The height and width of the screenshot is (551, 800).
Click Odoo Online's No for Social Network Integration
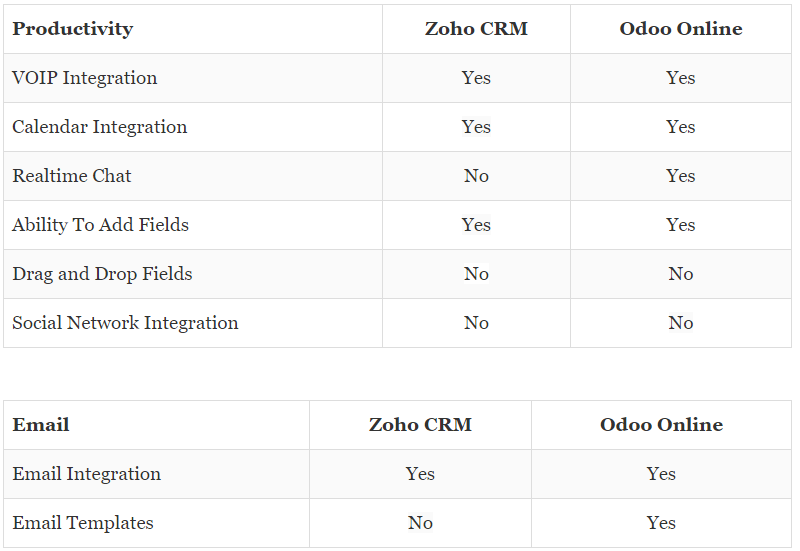(680, 323)
